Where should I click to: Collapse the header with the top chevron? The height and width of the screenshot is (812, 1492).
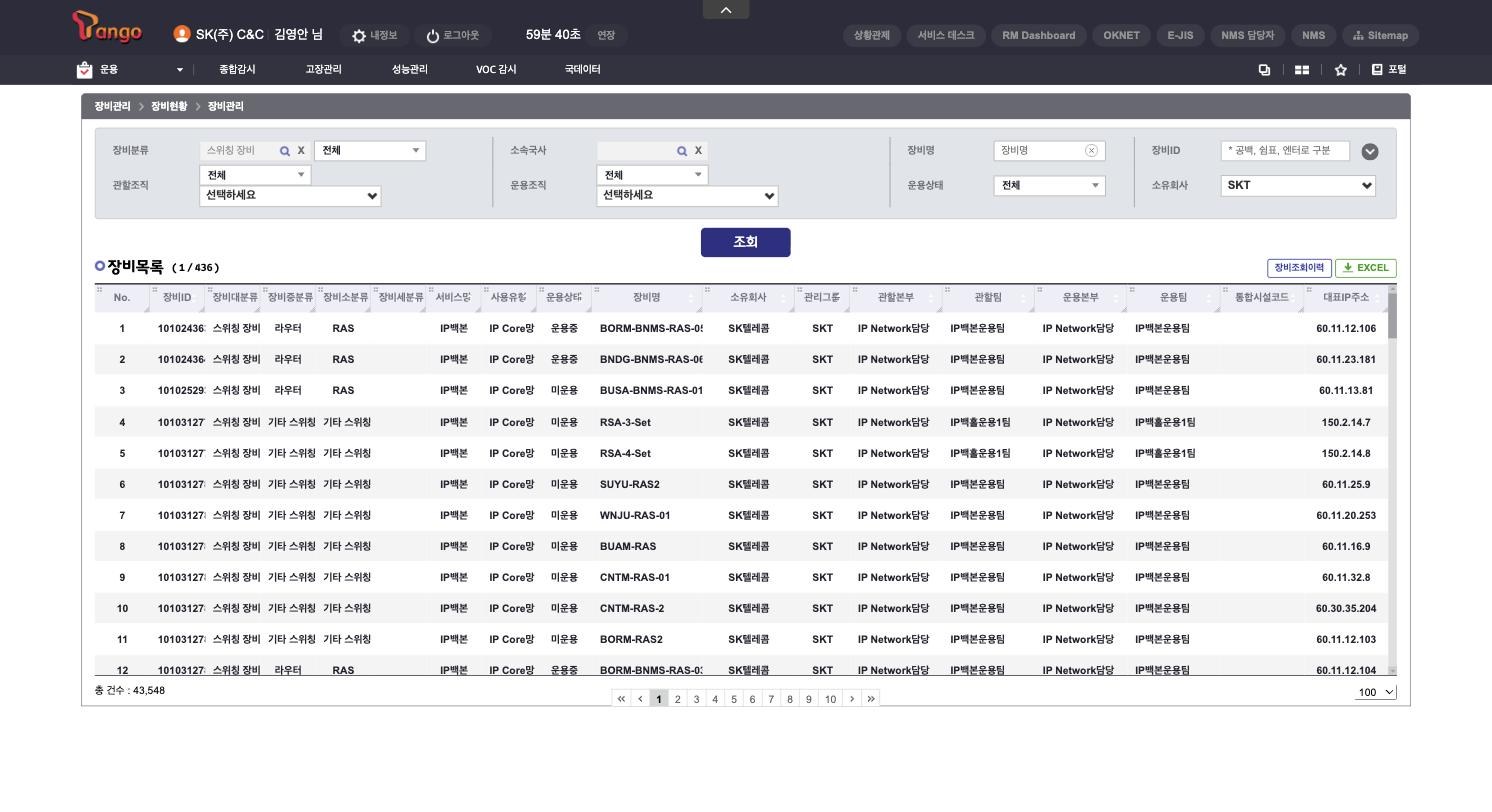click(x=726, y=9)
